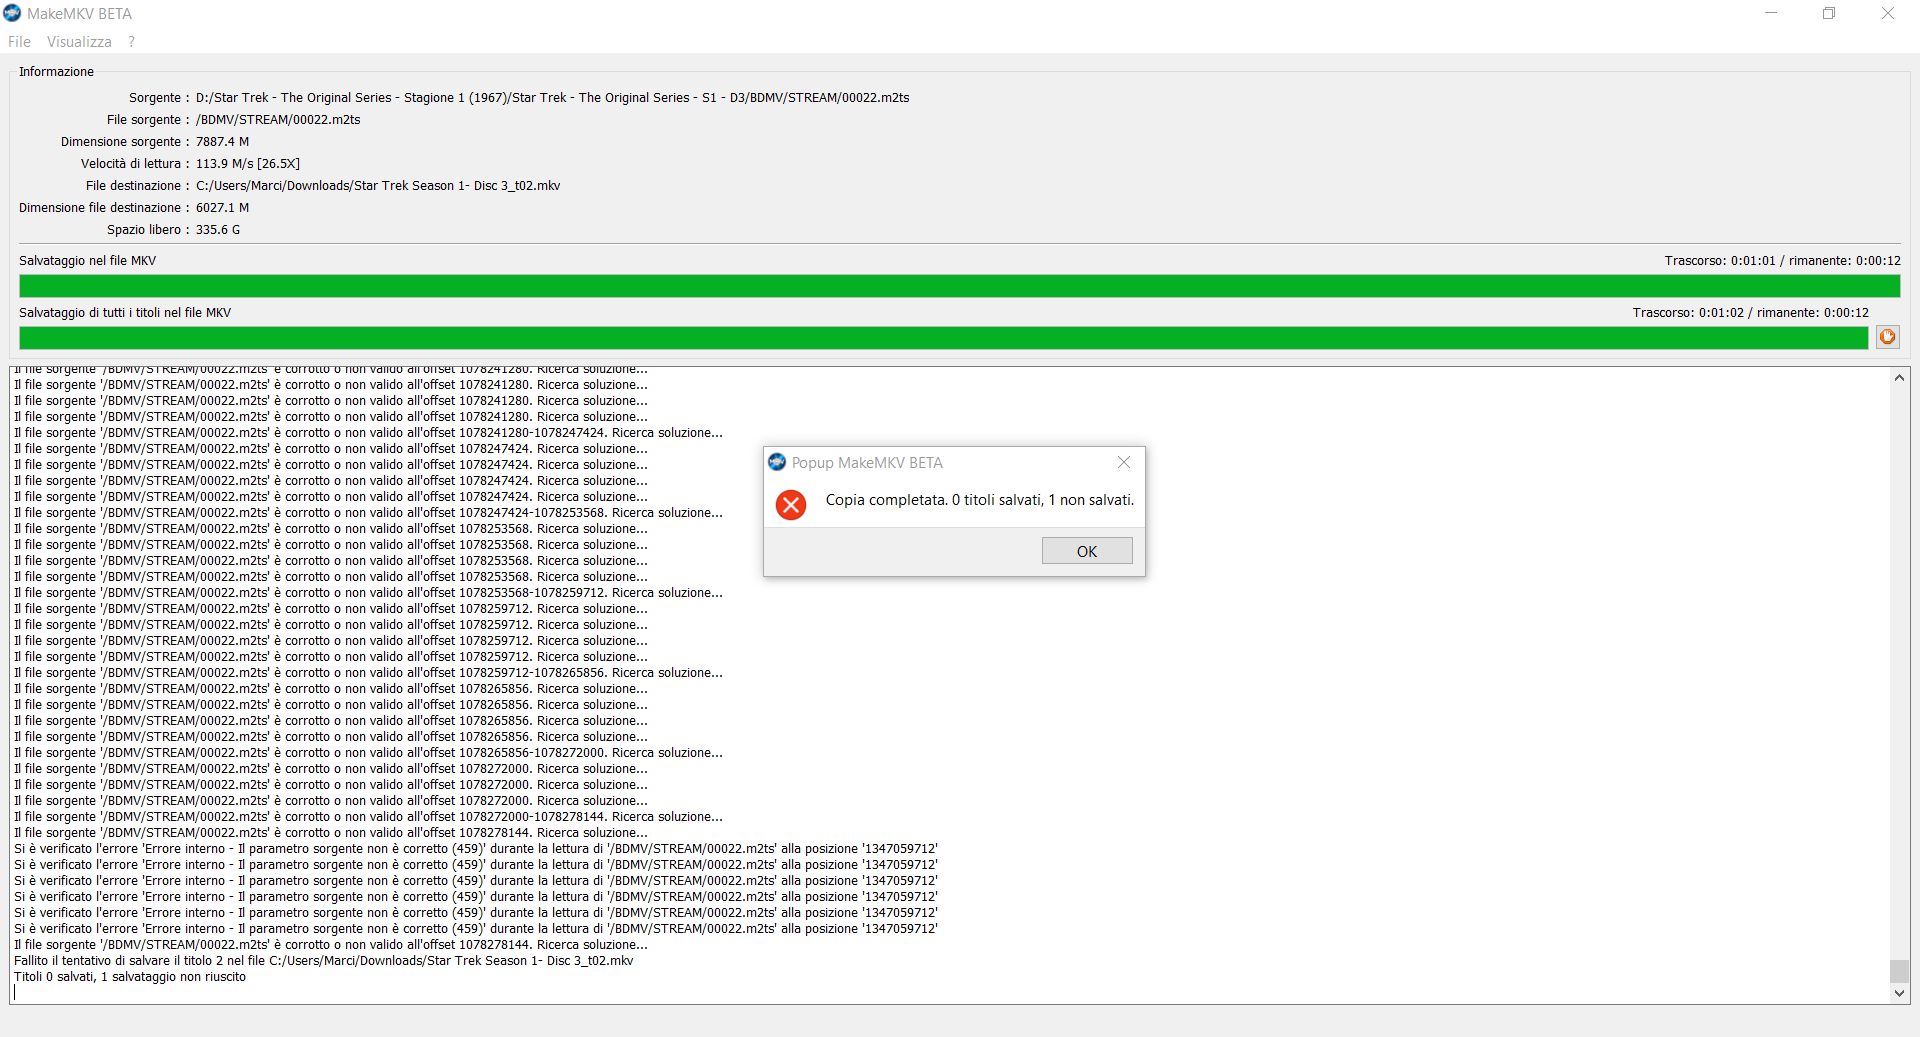
Task: Click the Sorgente path value
Action: pyautogui.click(x=552, y=98)
